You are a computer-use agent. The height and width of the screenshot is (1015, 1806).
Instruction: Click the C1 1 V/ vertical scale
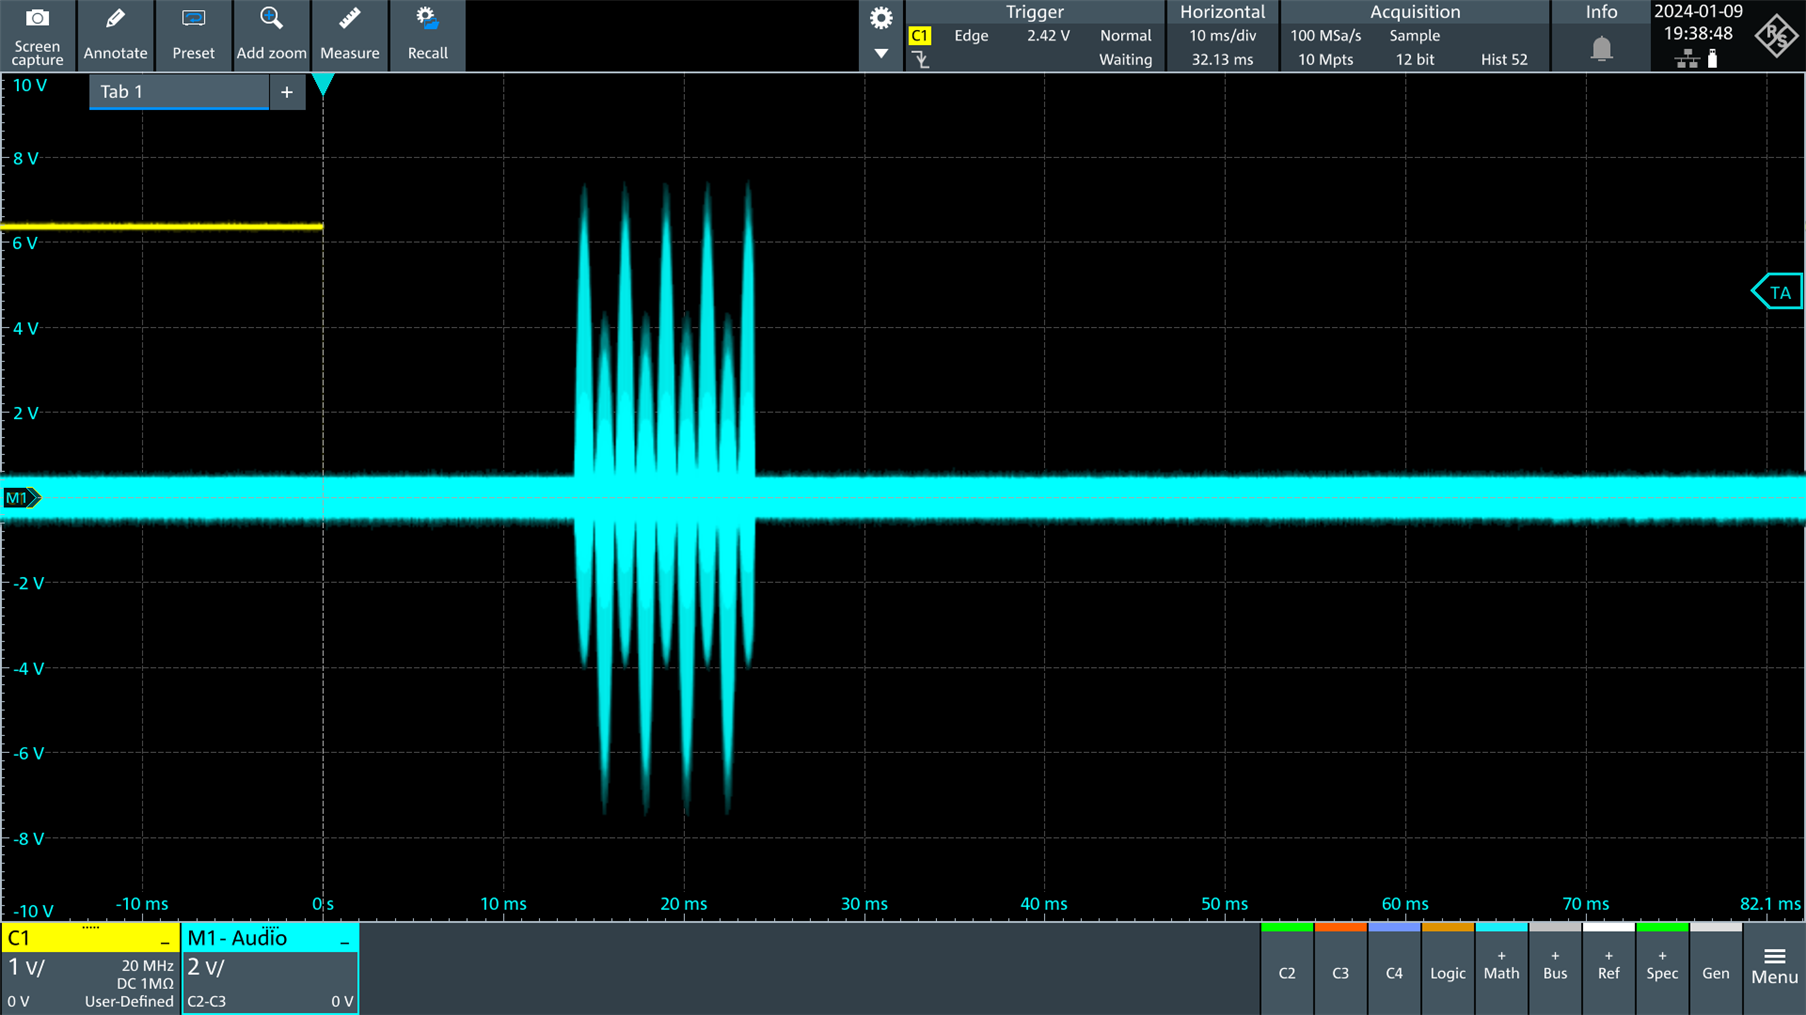(x=27, y=967)
